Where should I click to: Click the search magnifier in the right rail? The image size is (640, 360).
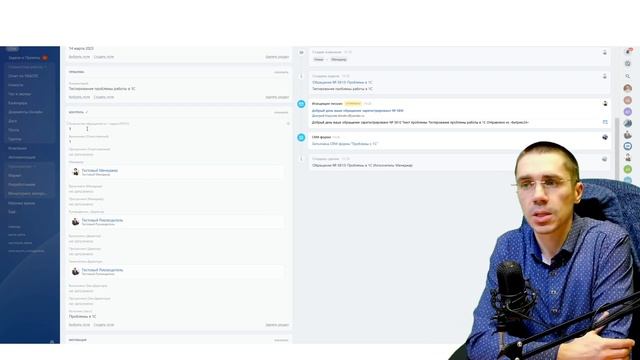(628, 76)
